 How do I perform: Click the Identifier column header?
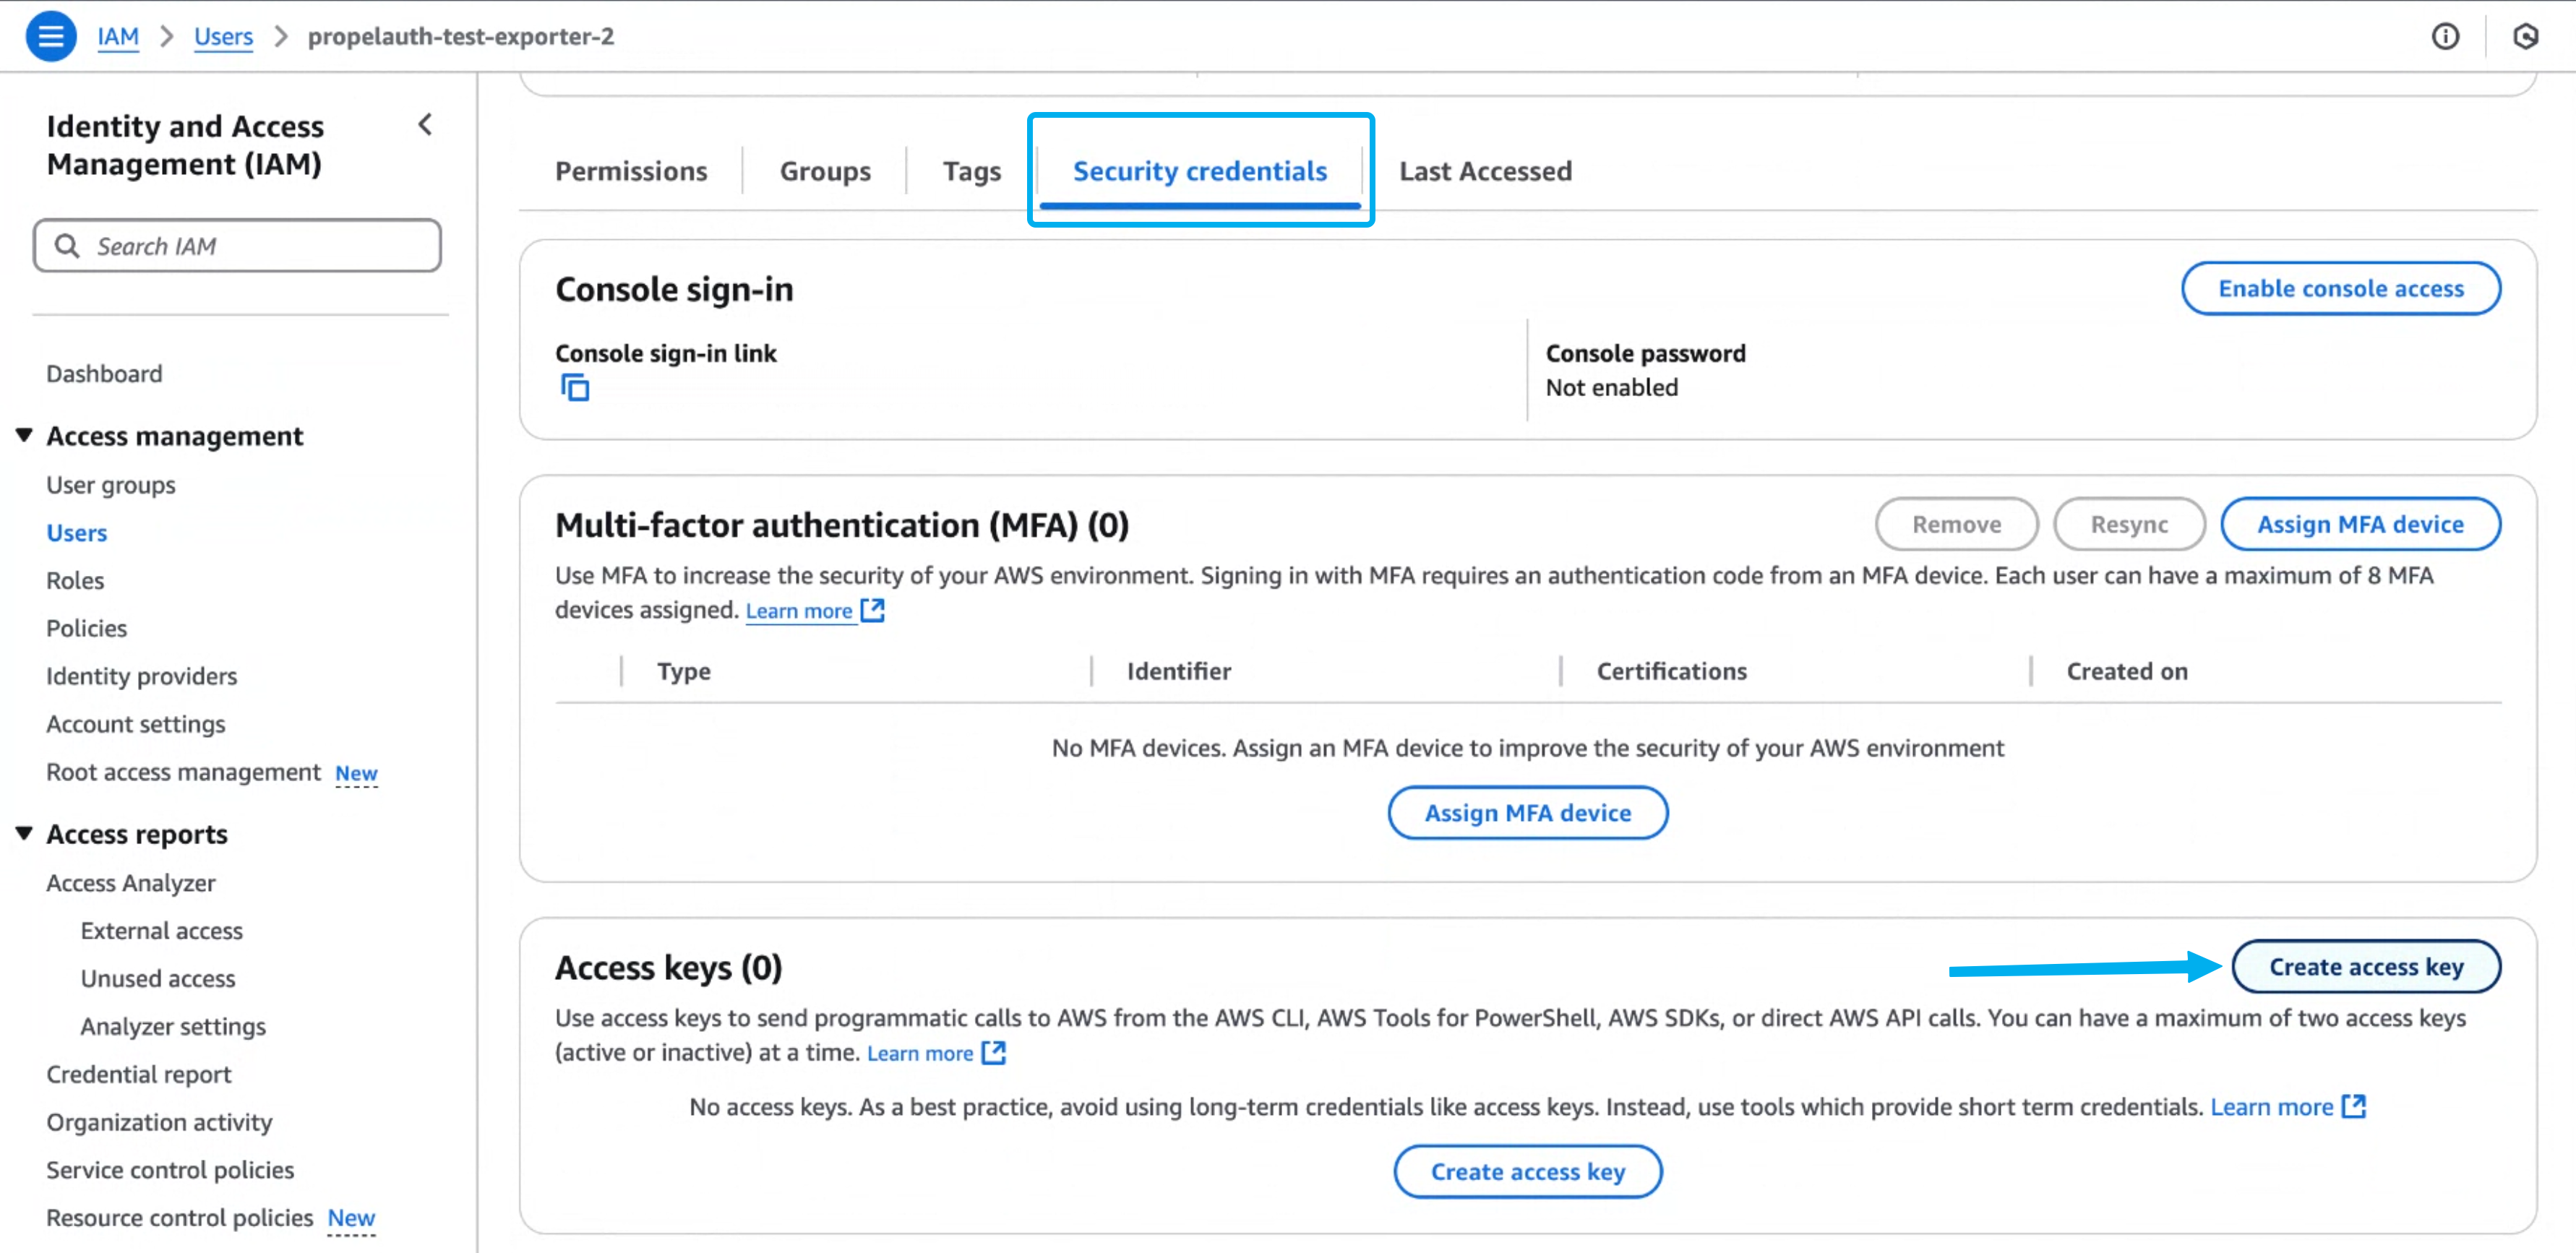[1179, 671]
